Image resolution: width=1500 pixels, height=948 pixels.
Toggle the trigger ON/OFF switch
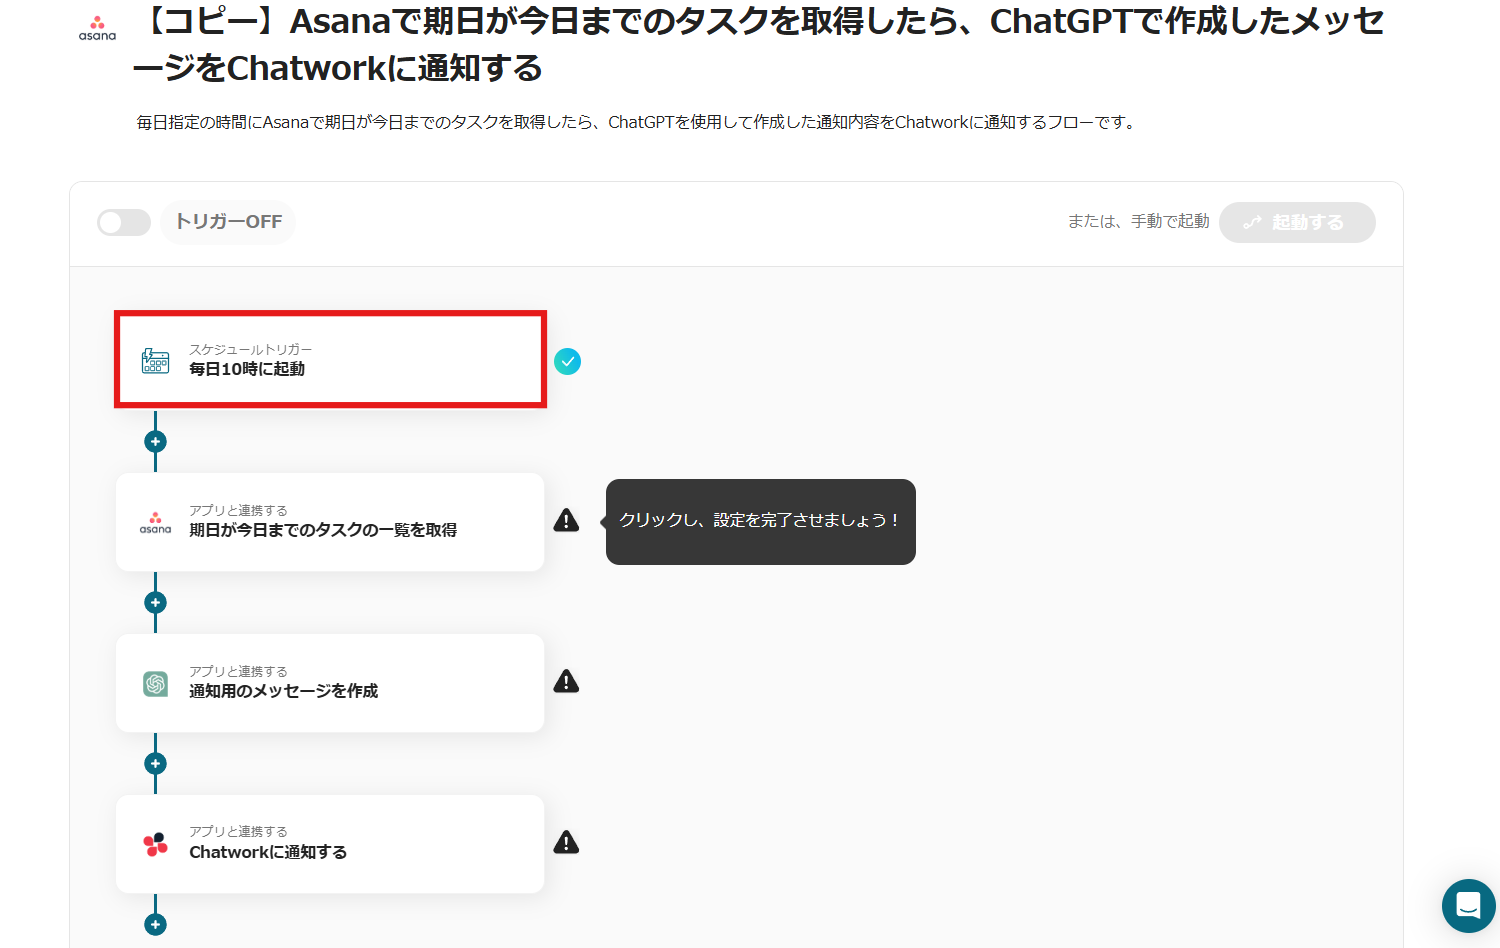click(124, 222)
